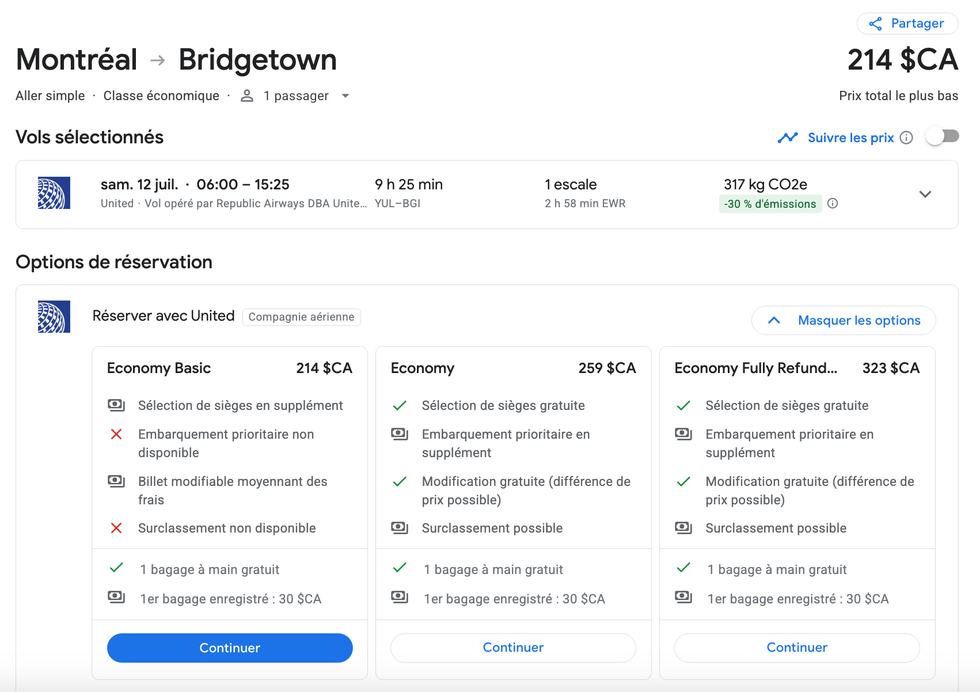Click the passenger person icon
This screenshot has height=692, width=980.
click(247, 96)
